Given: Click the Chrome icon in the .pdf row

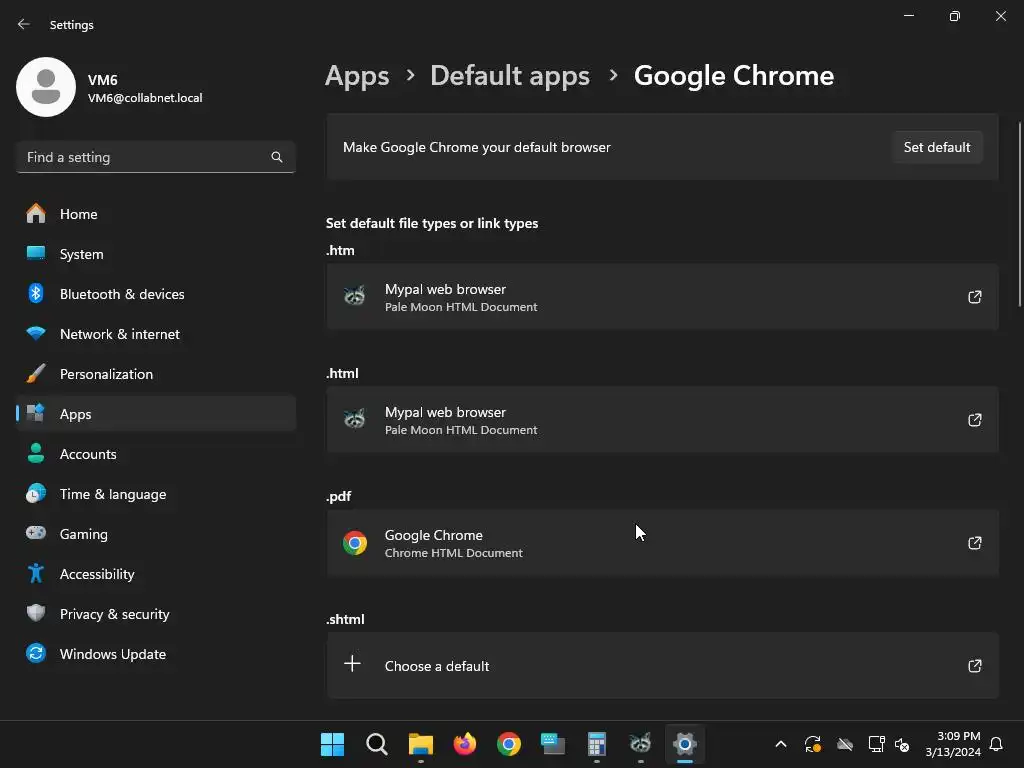Looking at the screenshot, I should pyautogui.click(x=355, y=543).
